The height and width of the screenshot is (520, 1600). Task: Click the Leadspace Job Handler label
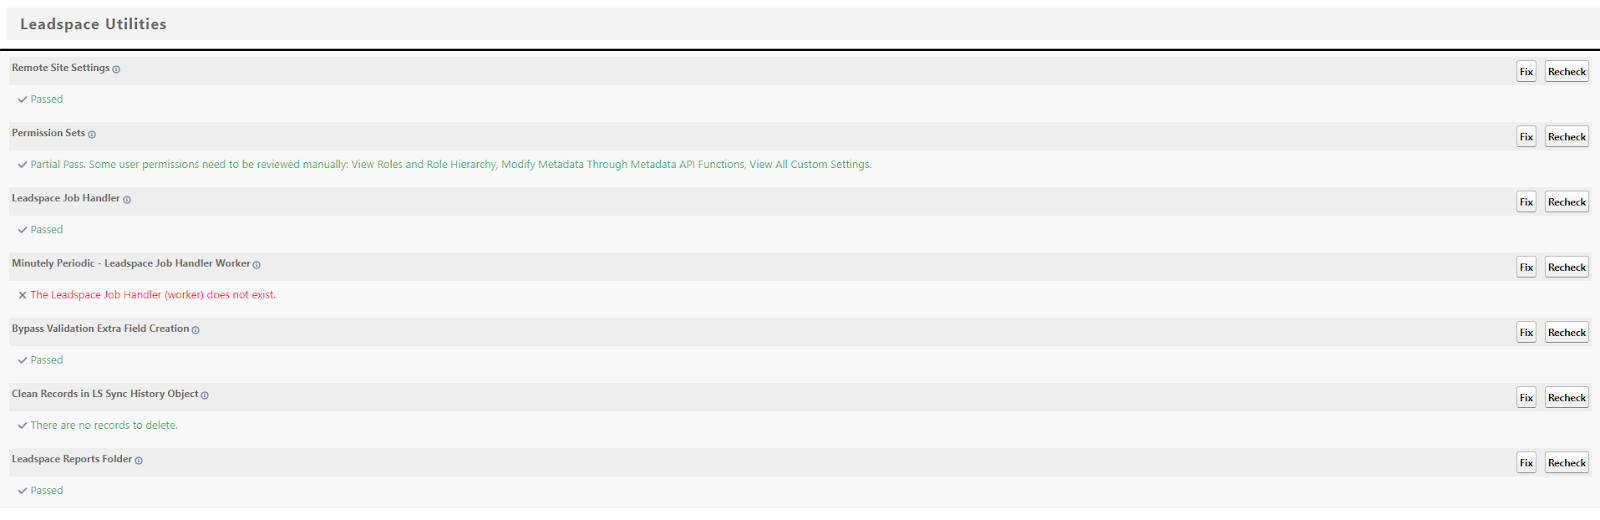tap(66, 198)
